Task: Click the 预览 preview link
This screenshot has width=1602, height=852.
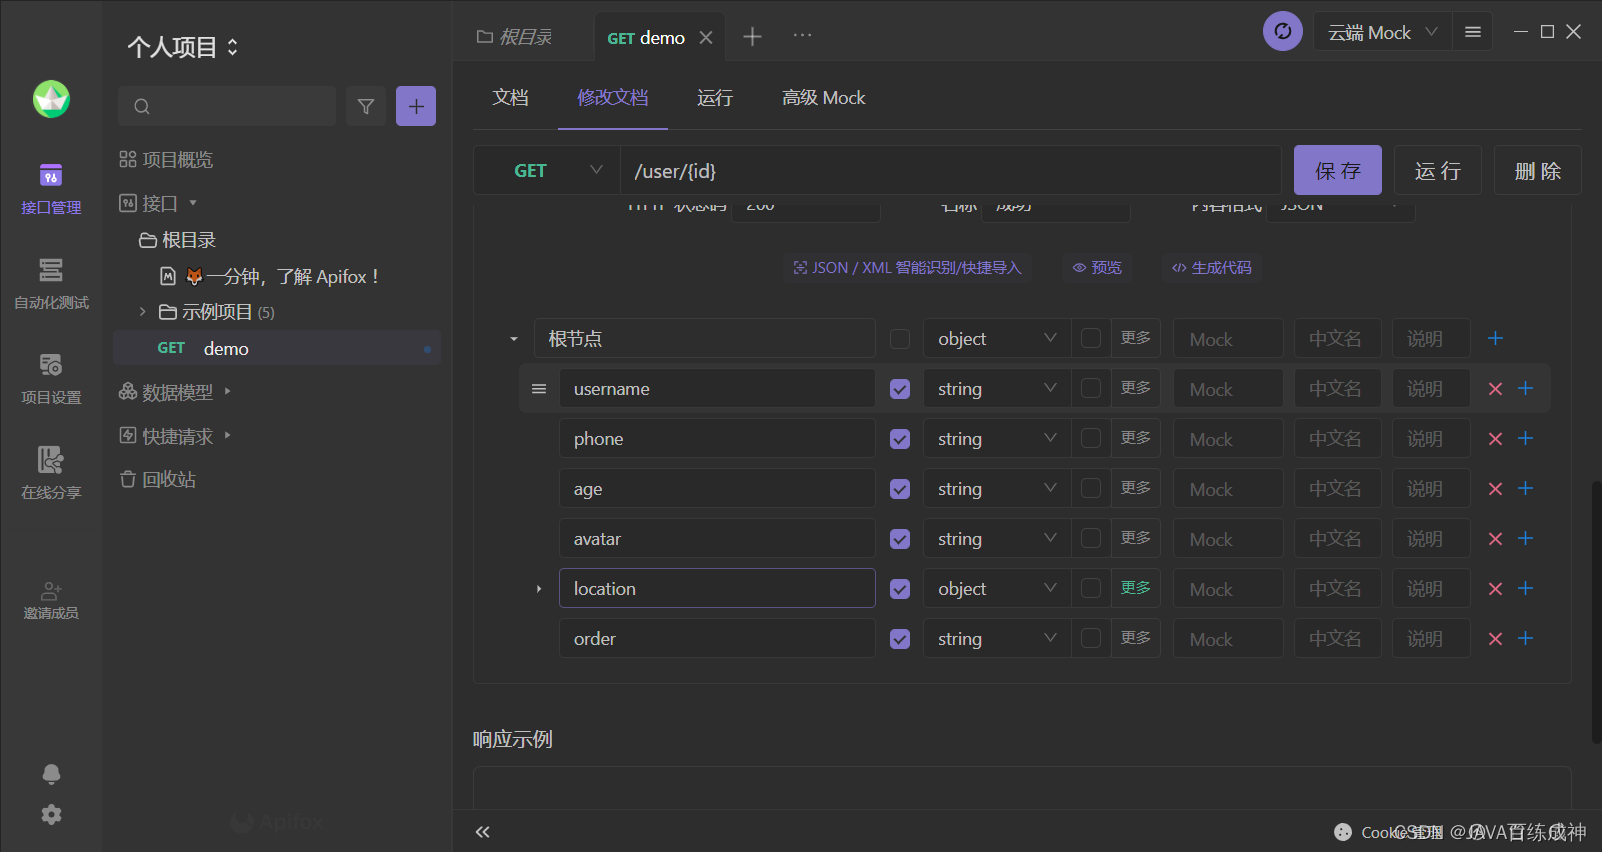Action: (1097, 268)
